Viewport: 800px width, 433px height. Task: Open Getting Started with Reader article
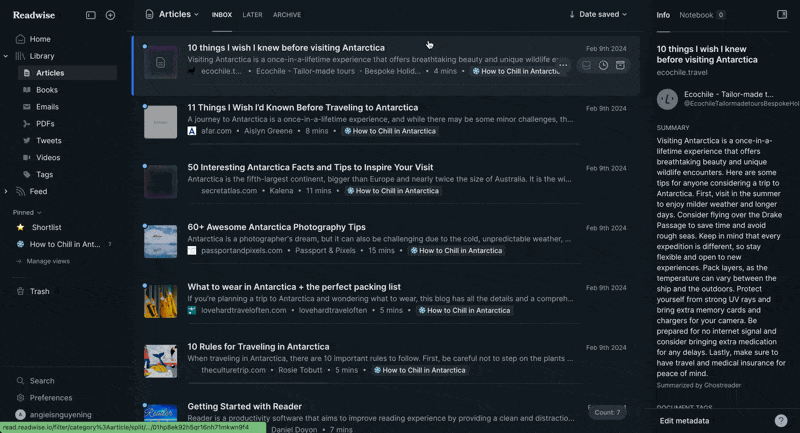tap(244, 406)
